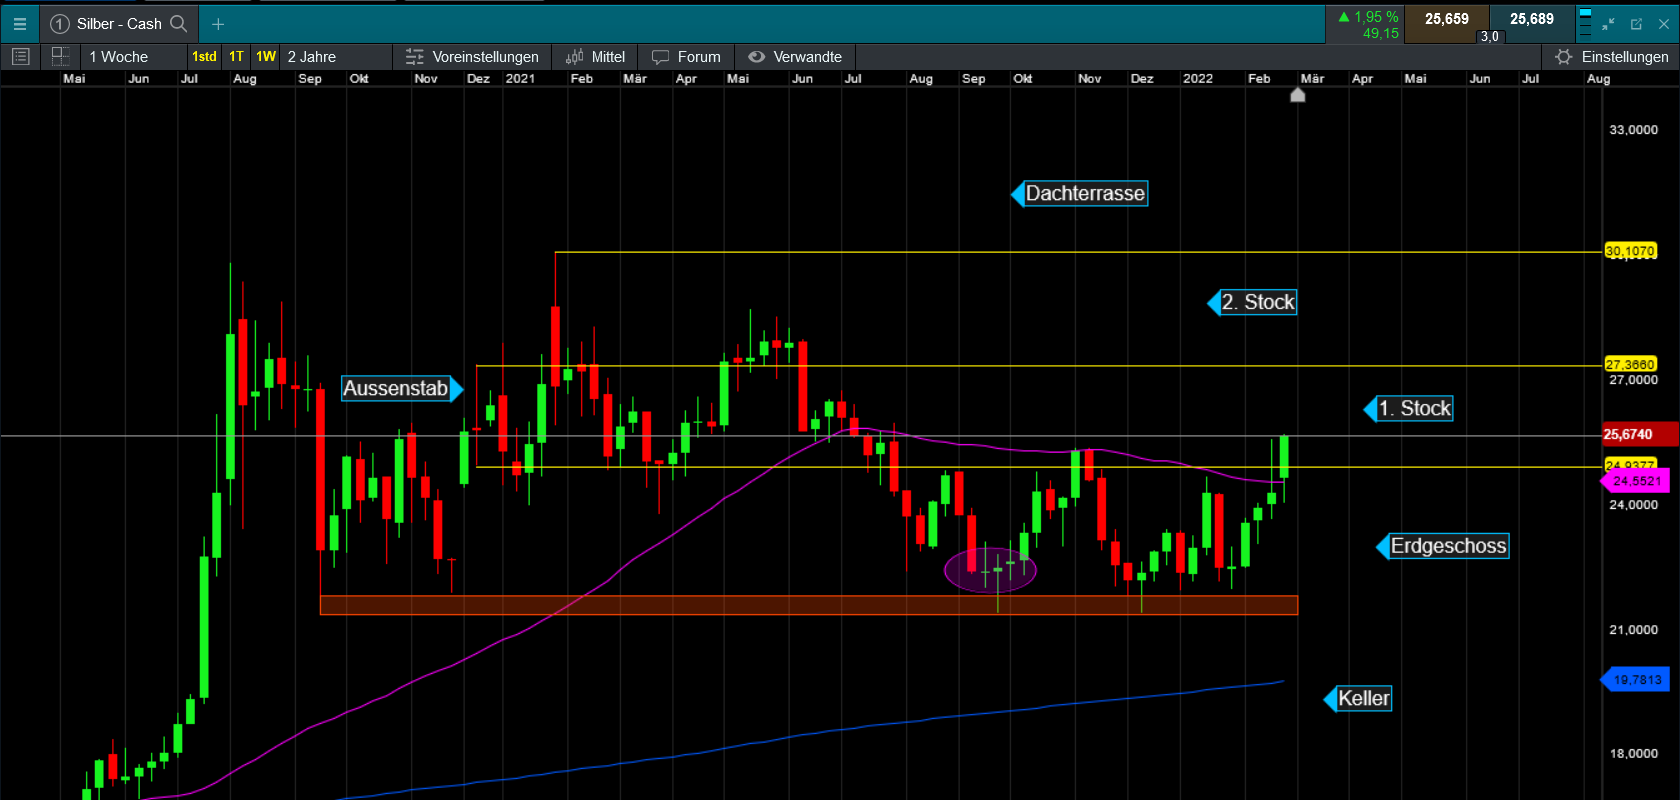Click the circled number 1 instrument icon
1680x800 pixels.
[60, 24]
